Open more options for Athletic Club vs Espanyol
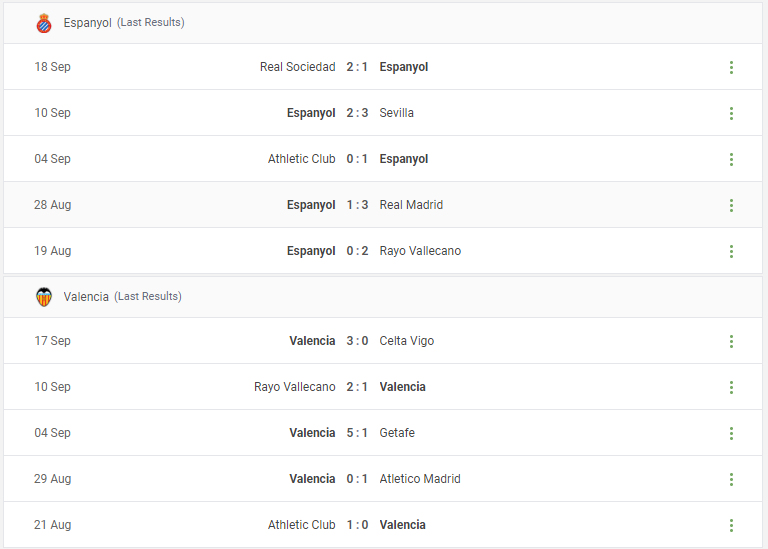 point(731,160)
